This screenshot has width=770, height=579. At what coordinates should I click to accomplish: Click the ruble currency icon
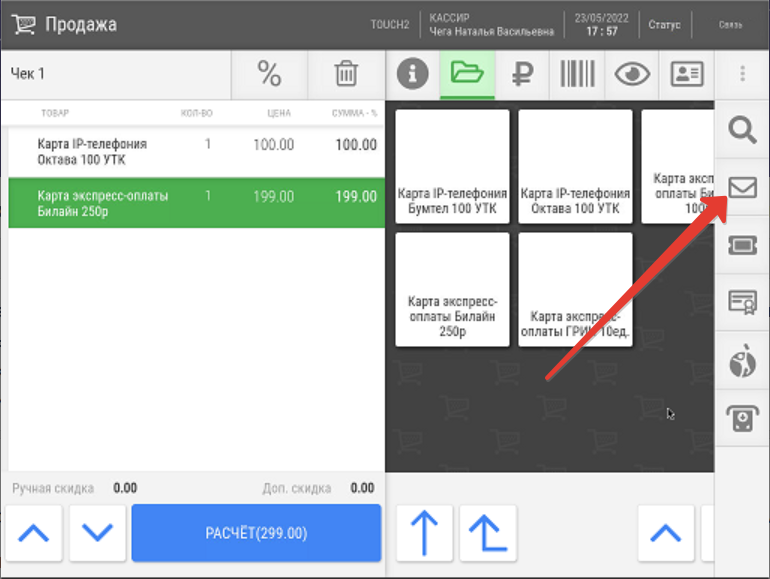(x=522, y=74)
